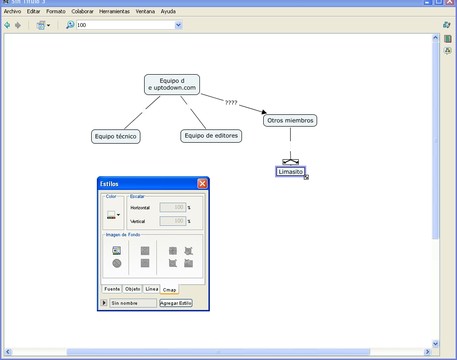The image size is (457, 360).
Task: Click the lower-left icon in the right background group
Action: pyautogui.click(x=173, y=263)
